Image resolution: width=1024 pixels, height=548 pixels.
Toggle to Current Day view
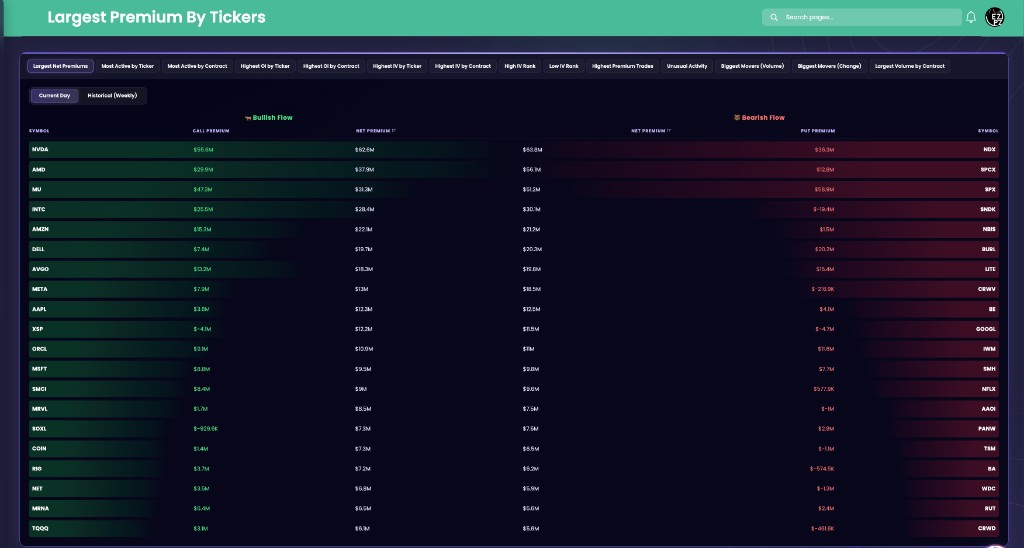pyautogui.click(x=54, y=95)
